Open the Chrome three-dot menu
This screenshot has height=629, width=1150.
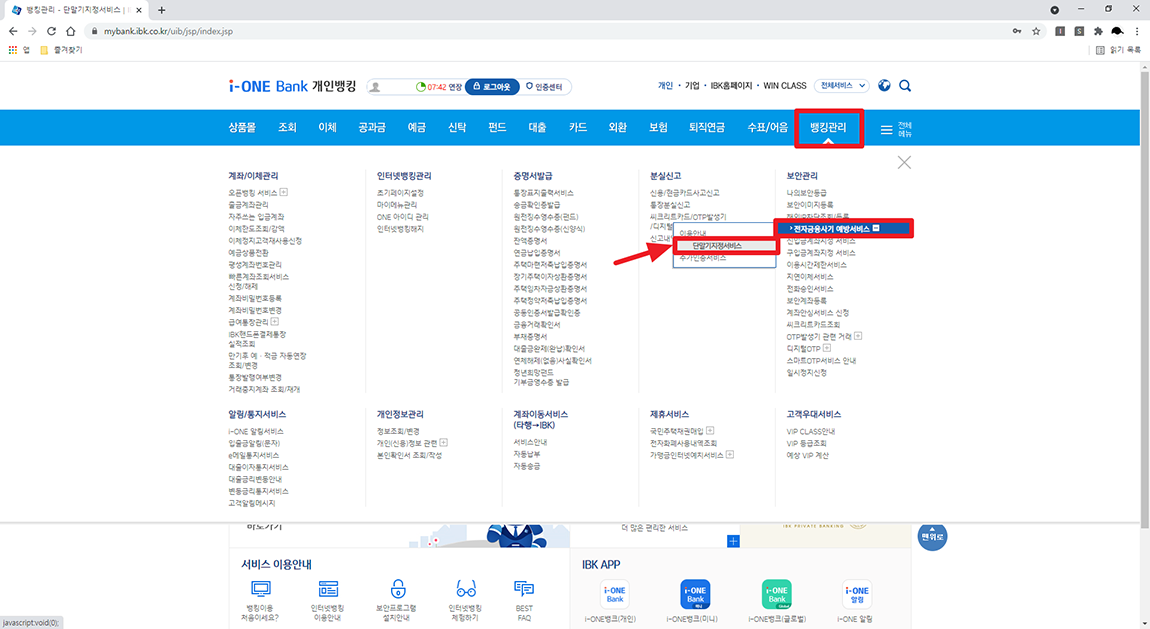(1138, 31)
